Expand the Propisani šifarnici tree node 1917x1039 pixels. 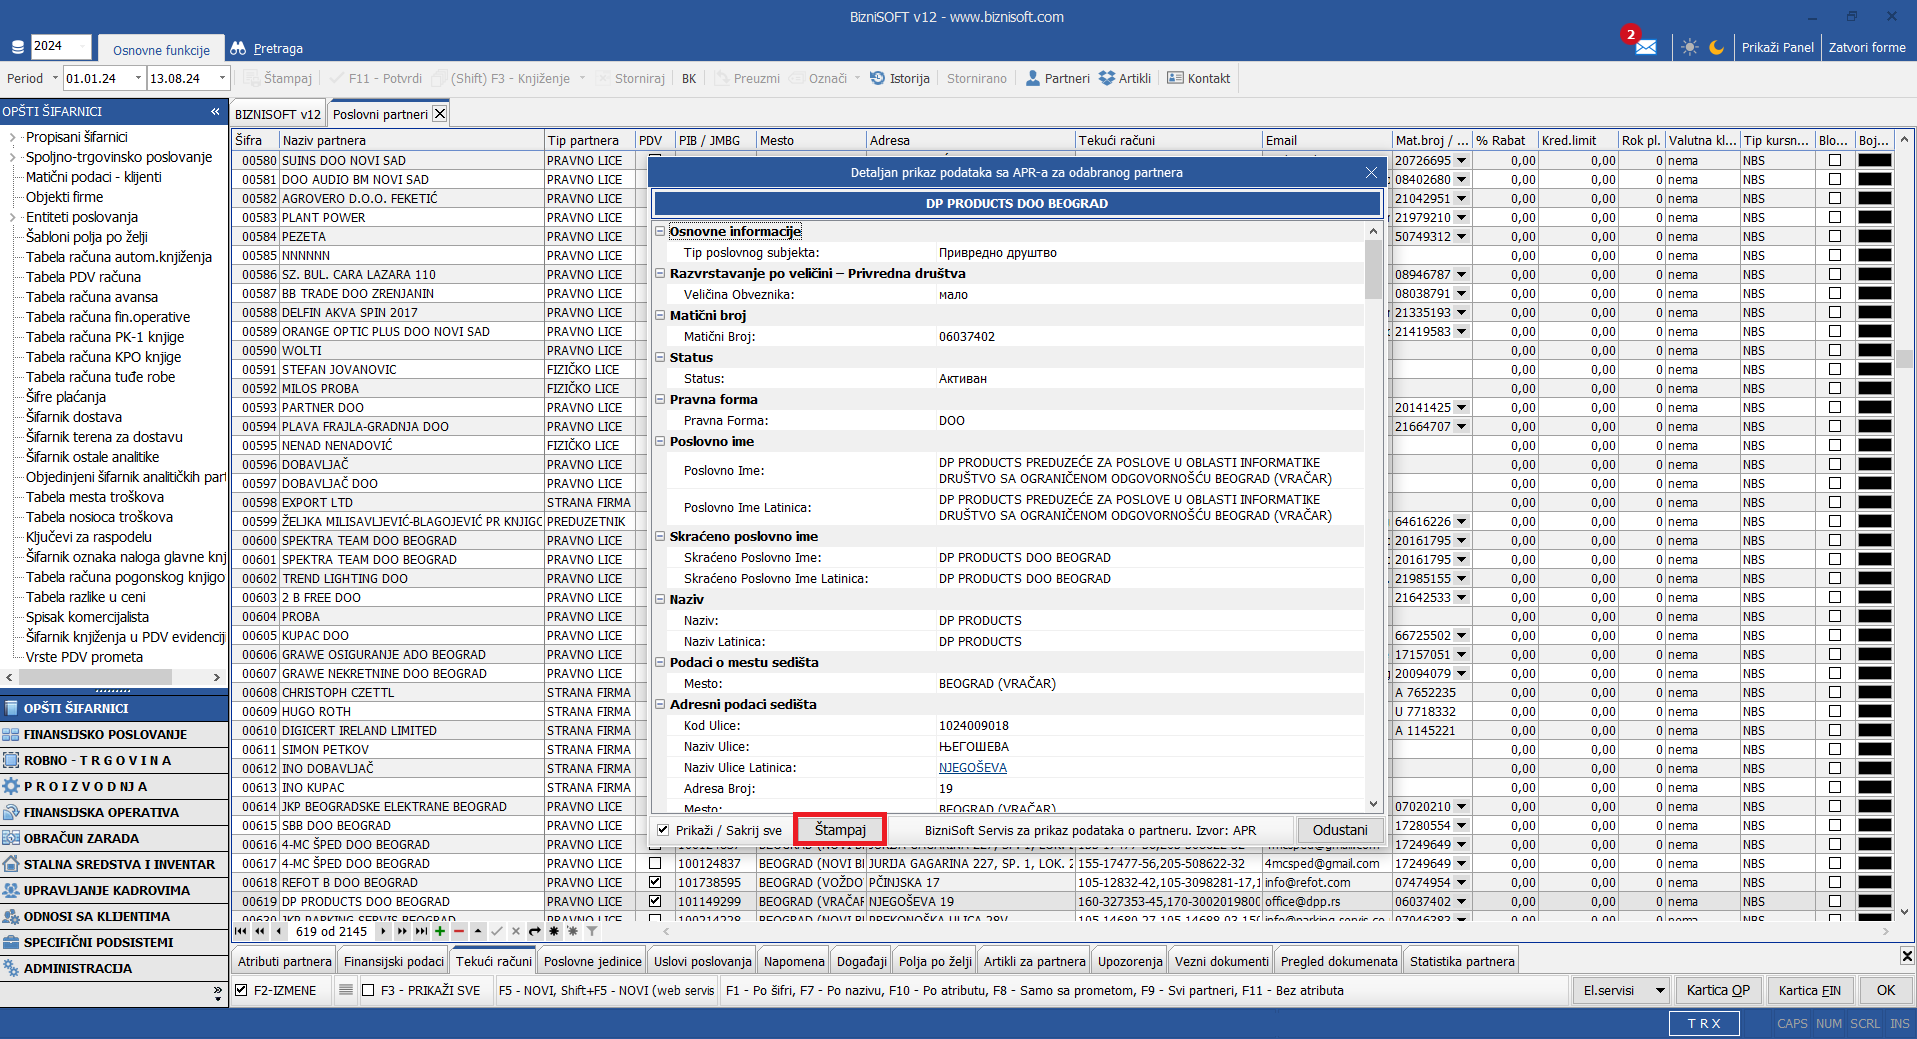12,137
